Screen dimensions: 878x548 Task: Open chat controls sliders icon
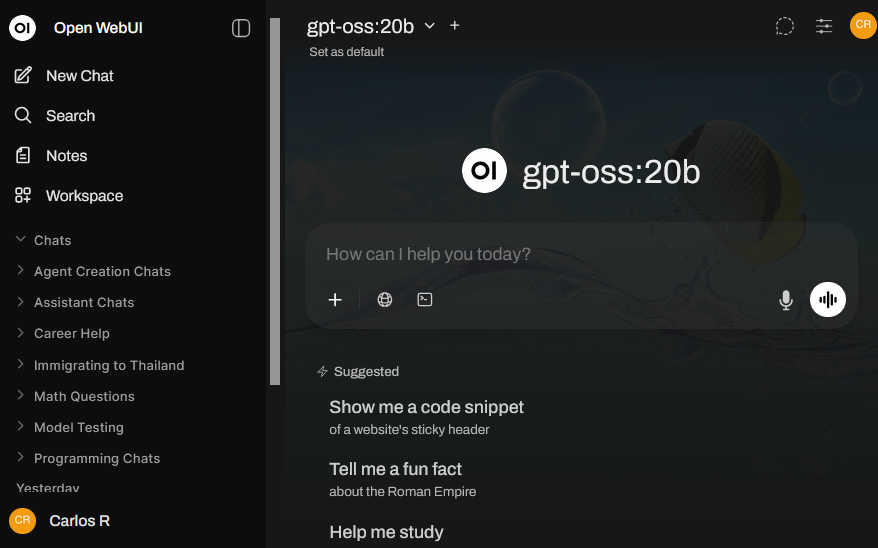tap(824, 27)
